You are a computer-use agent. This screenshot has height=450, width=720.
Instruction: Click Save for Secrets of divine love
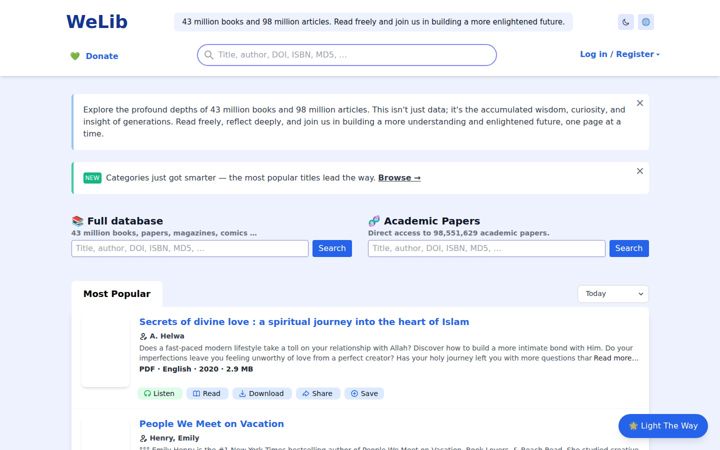coord(365,394)
